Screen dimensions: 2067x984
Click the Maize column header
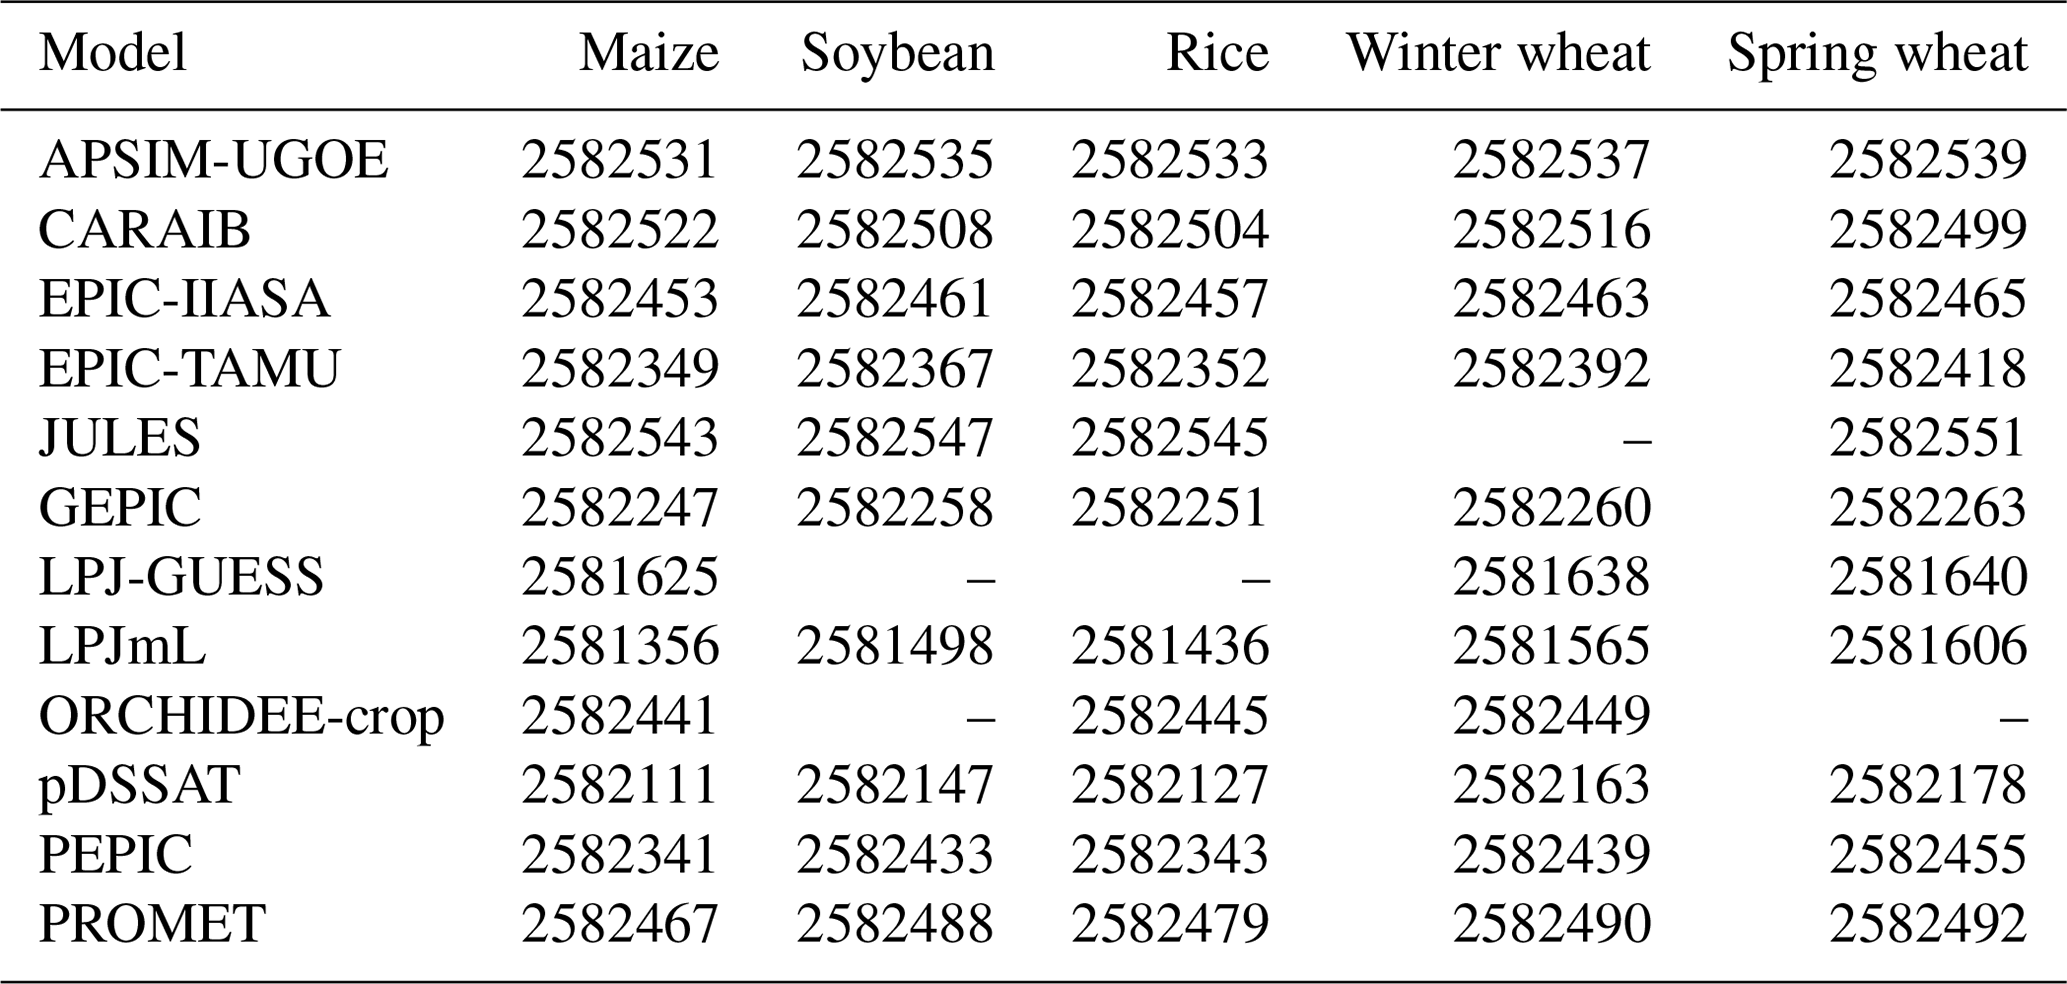point(649,53)
